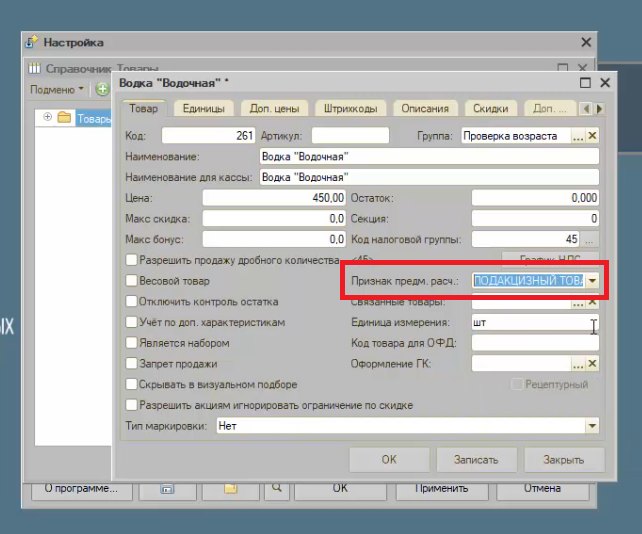Click the folder button in the Настройка bottom bar
Screen dimensions: 642x534
[x=231, y=490]
